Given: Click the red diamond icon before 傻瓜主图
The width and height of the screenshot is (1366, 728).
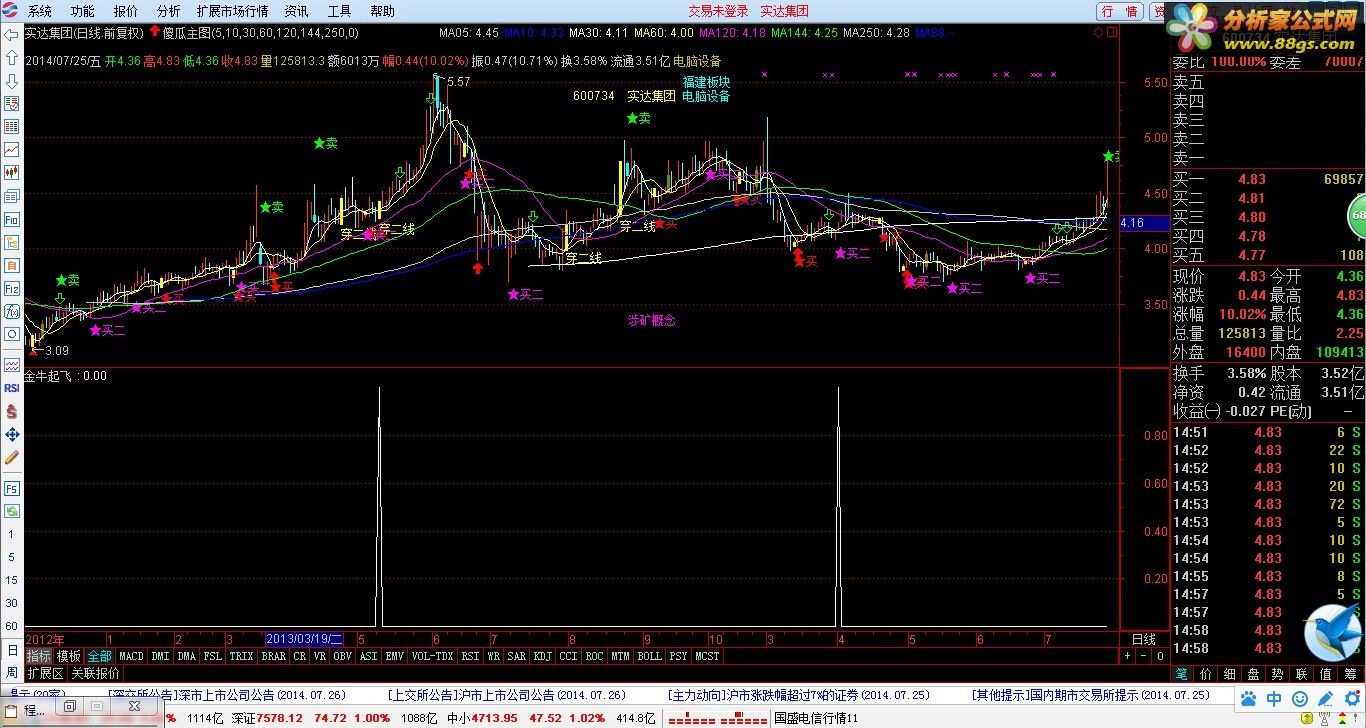Looking at the screenshot, I should coord(155,32).
